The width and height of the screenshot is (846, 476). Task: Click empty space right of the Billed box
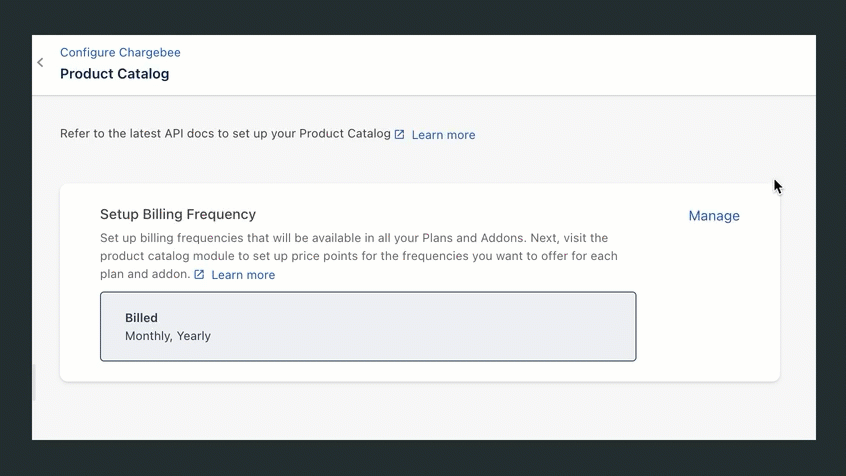point(705,327)
